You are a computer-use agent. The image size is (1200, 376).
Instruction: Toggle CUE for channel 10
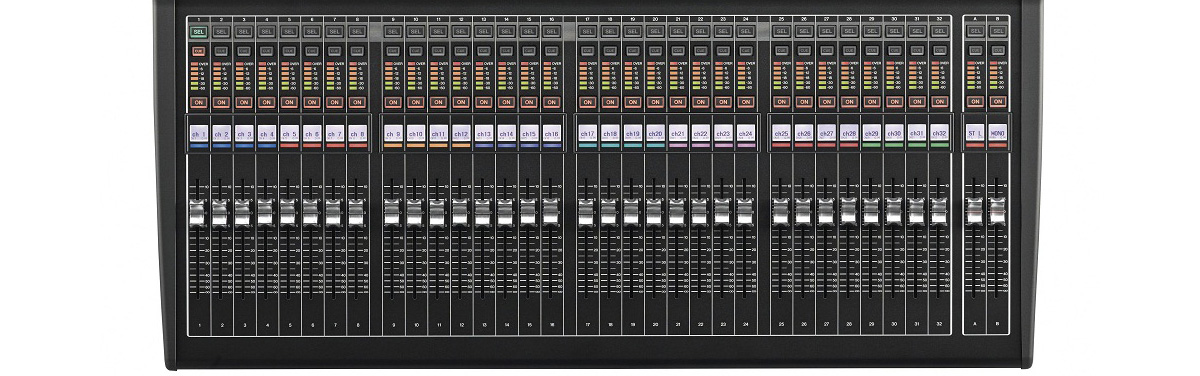415,50
